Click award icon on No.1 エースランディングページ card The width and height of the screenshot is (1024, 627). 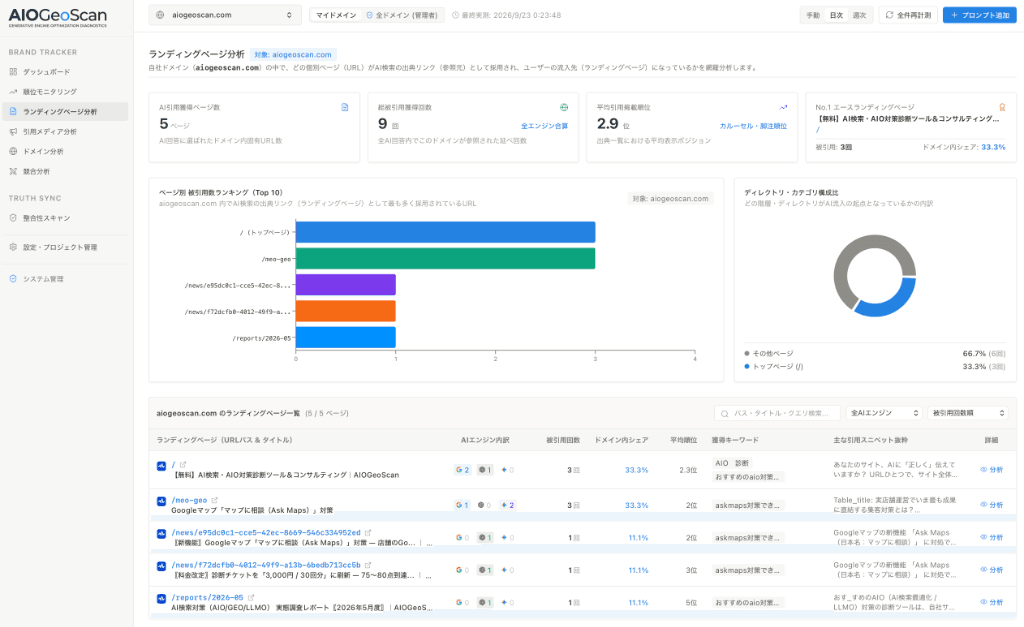point(1002,107)
